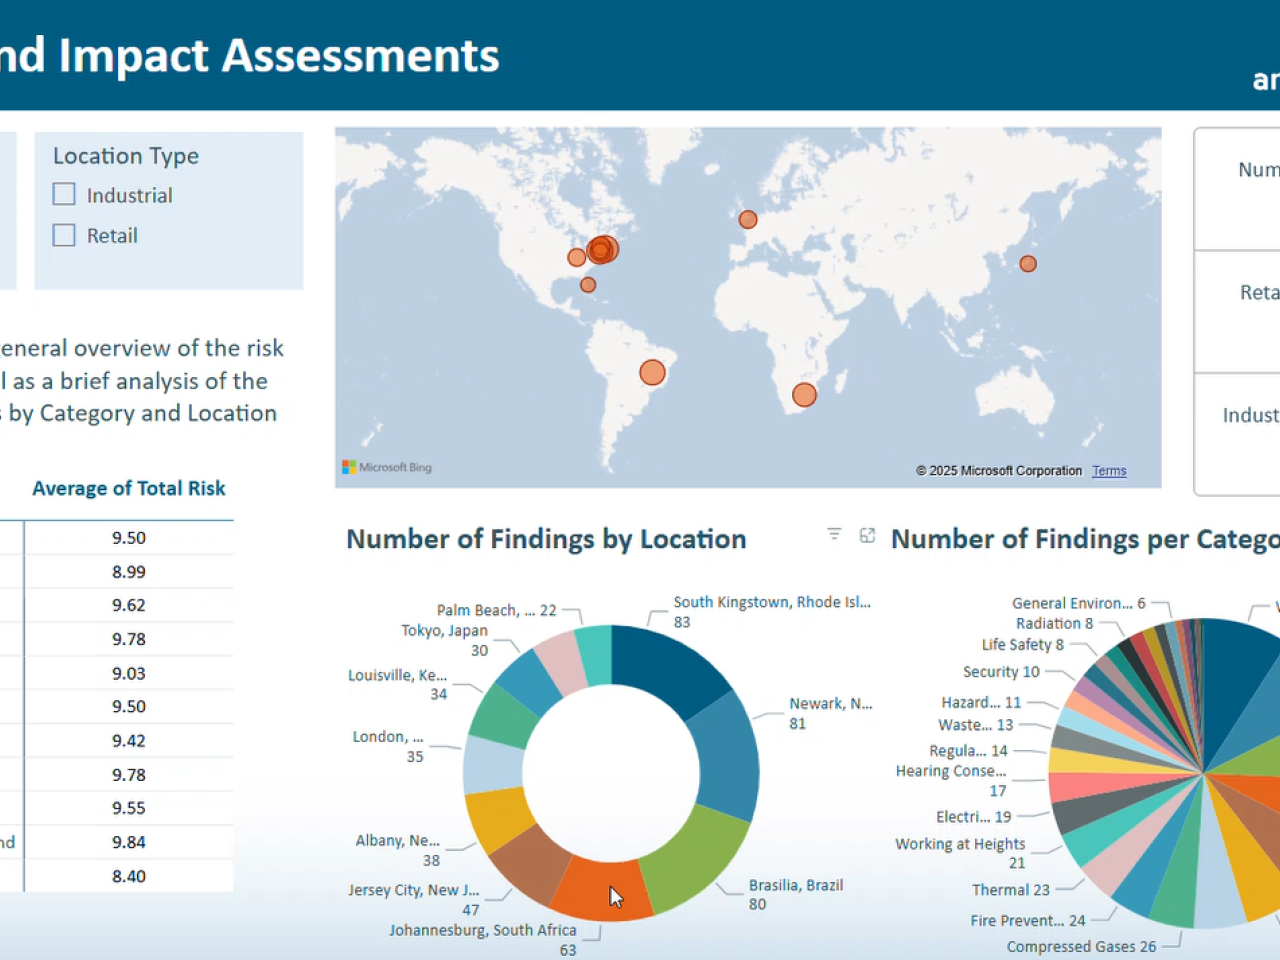Viewport: 1280px width, 960px height.
Task: Enable the Retail location type checkbox
Action: 64,235
